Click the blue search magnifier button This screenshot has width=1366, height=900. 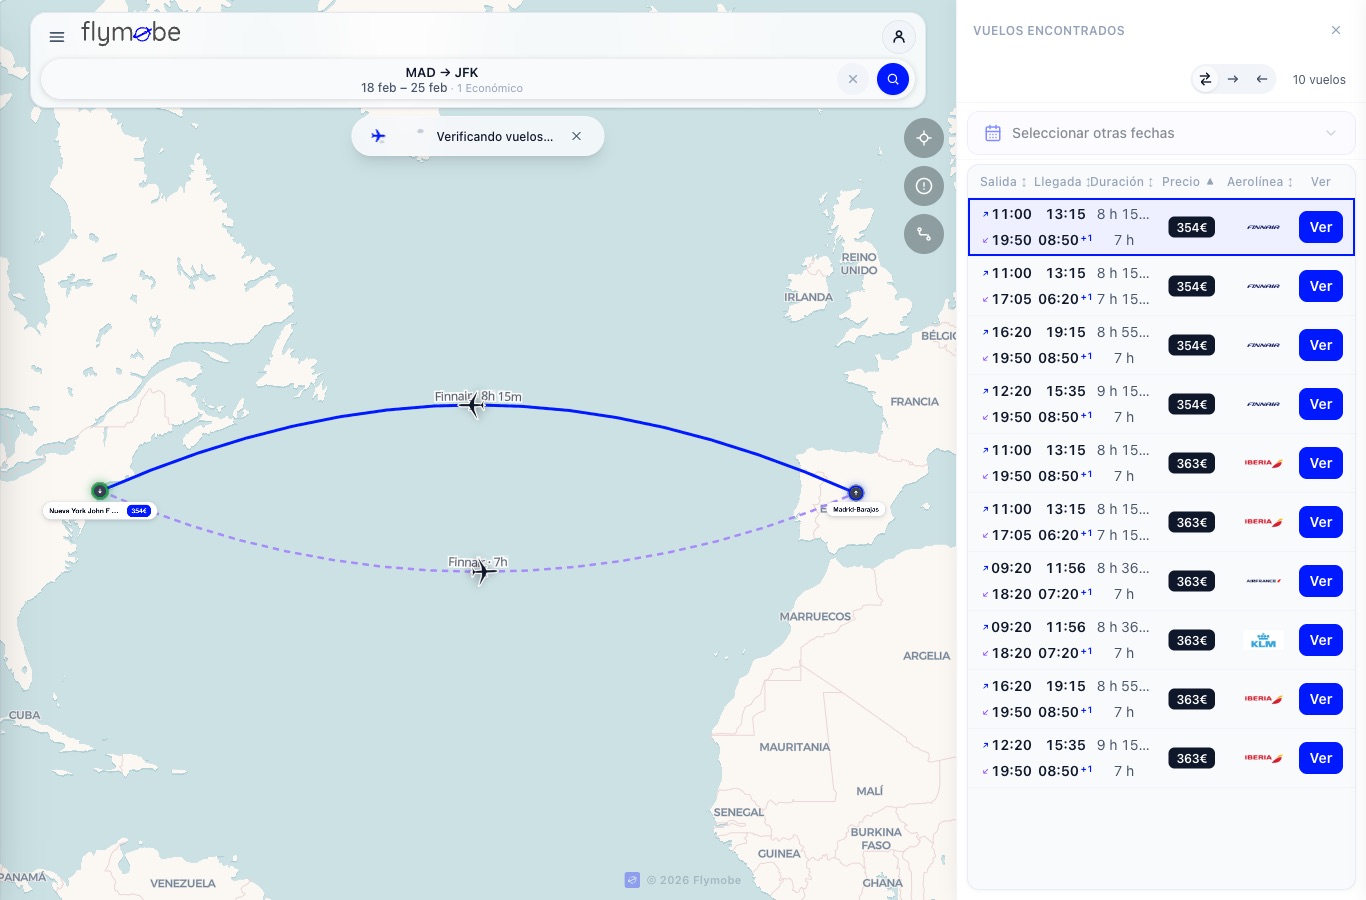(893, 79)
